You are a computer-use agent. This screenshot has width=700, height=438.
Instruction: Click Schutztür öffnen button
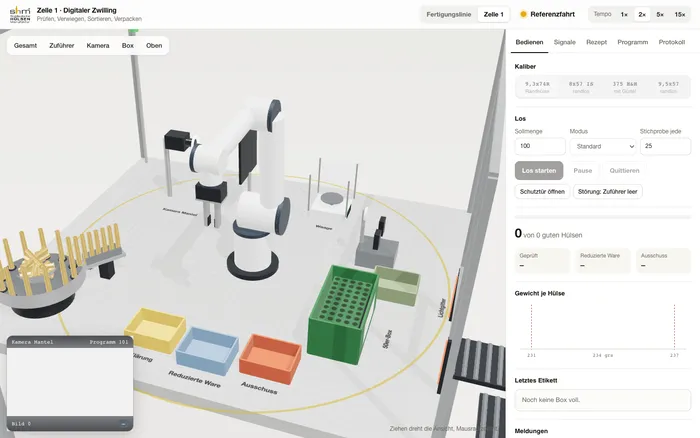pos(542,192)
